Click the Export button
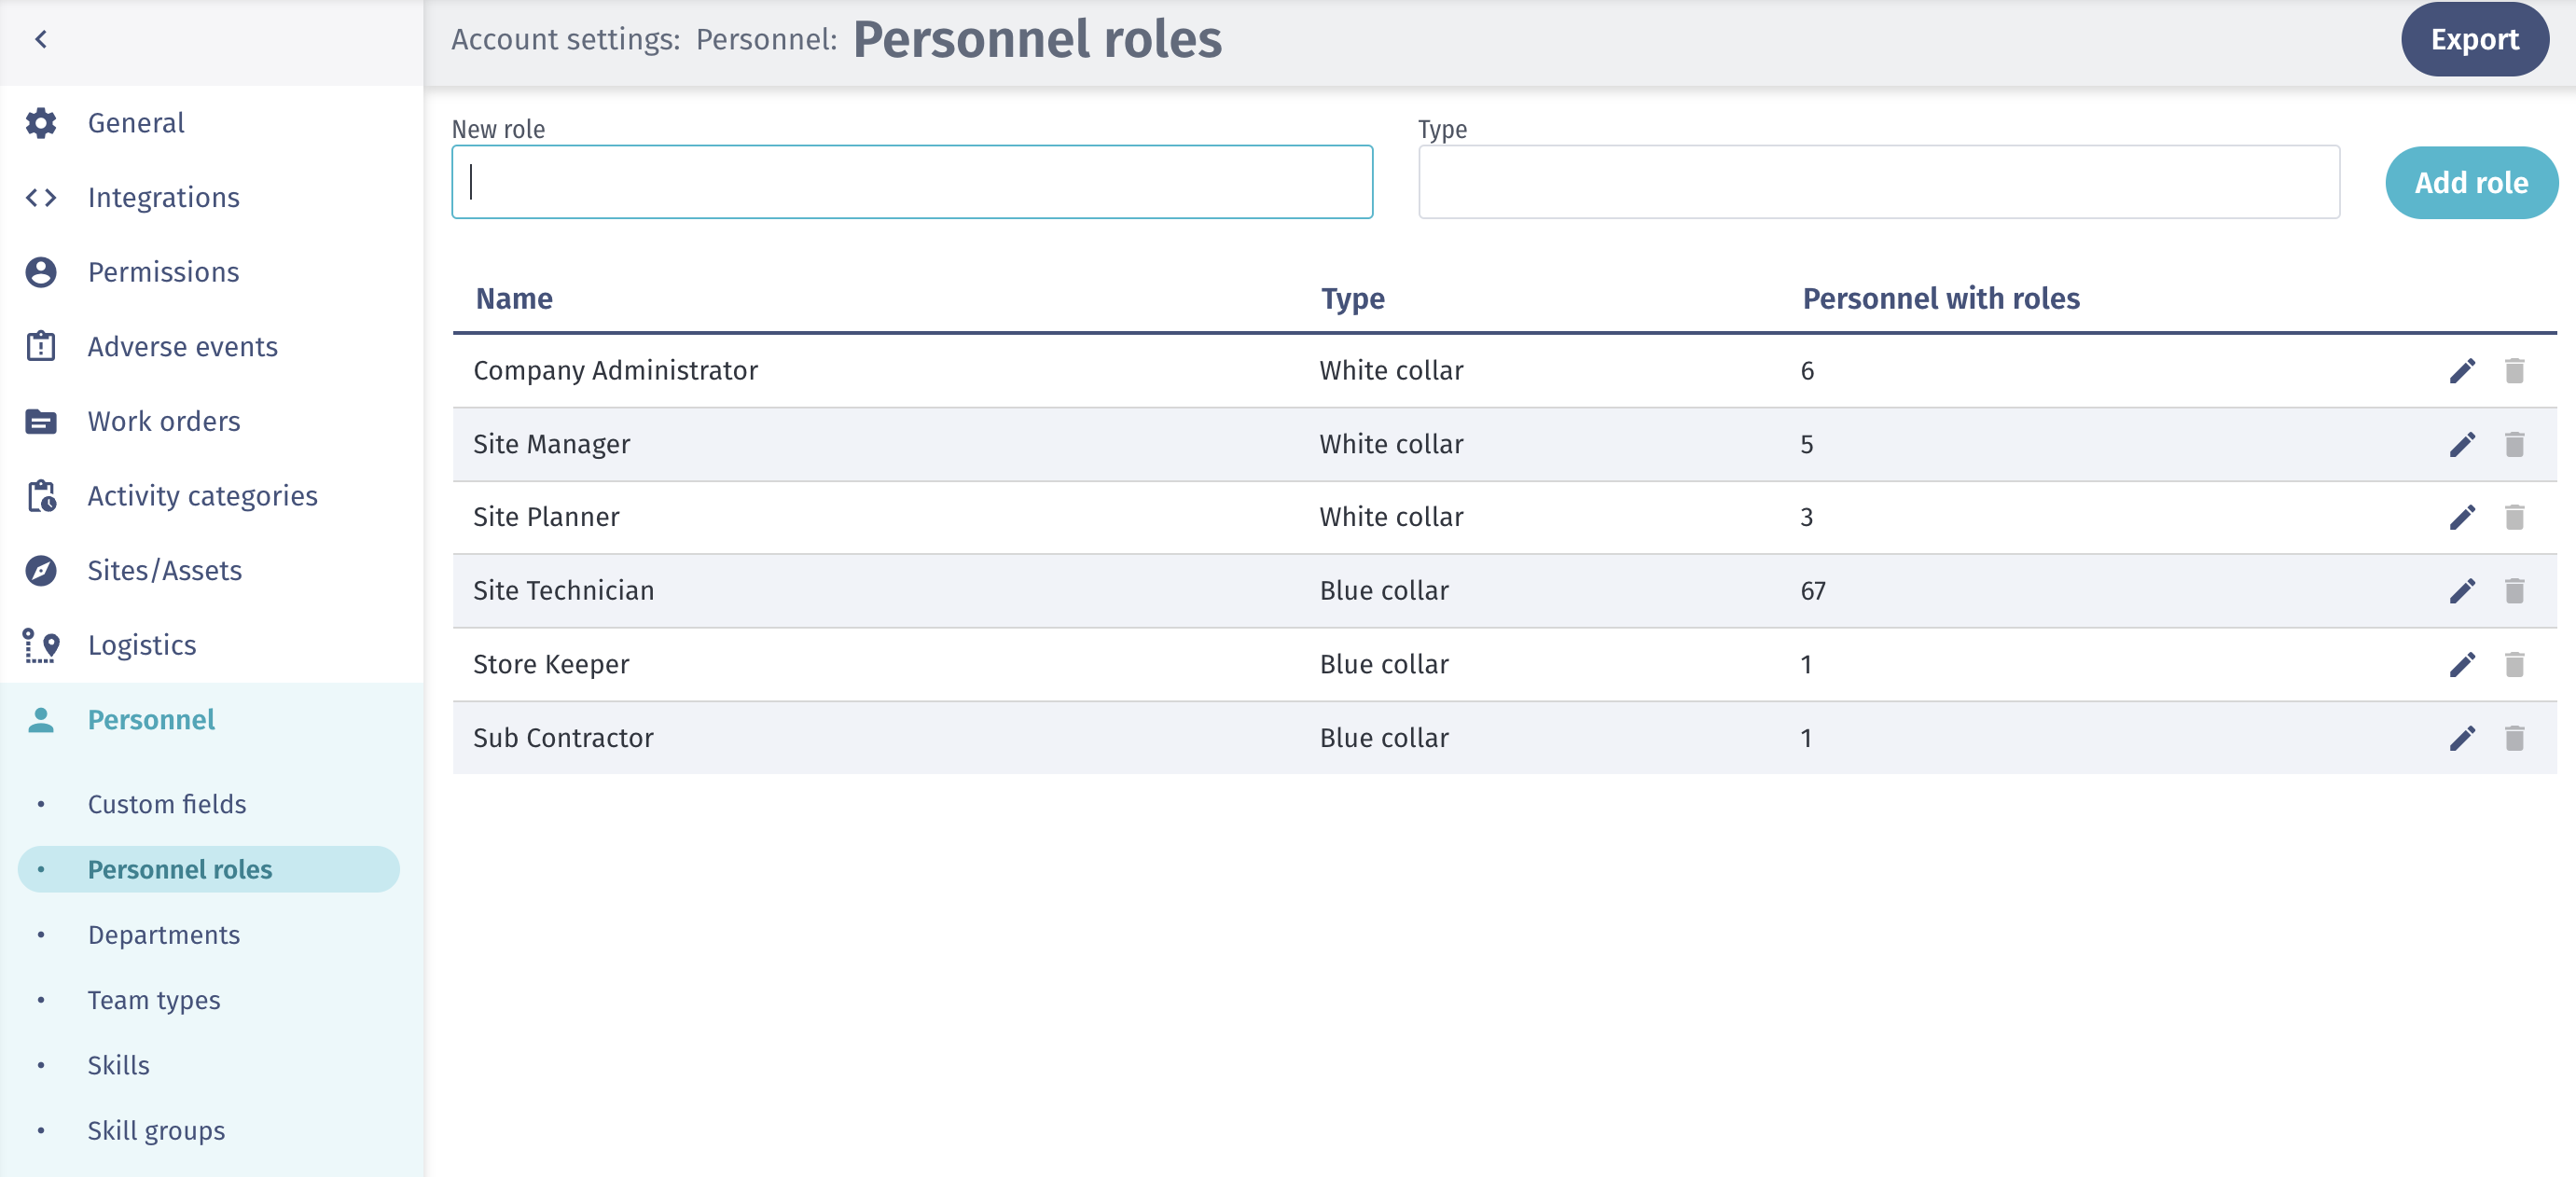 click(2474, 39)
